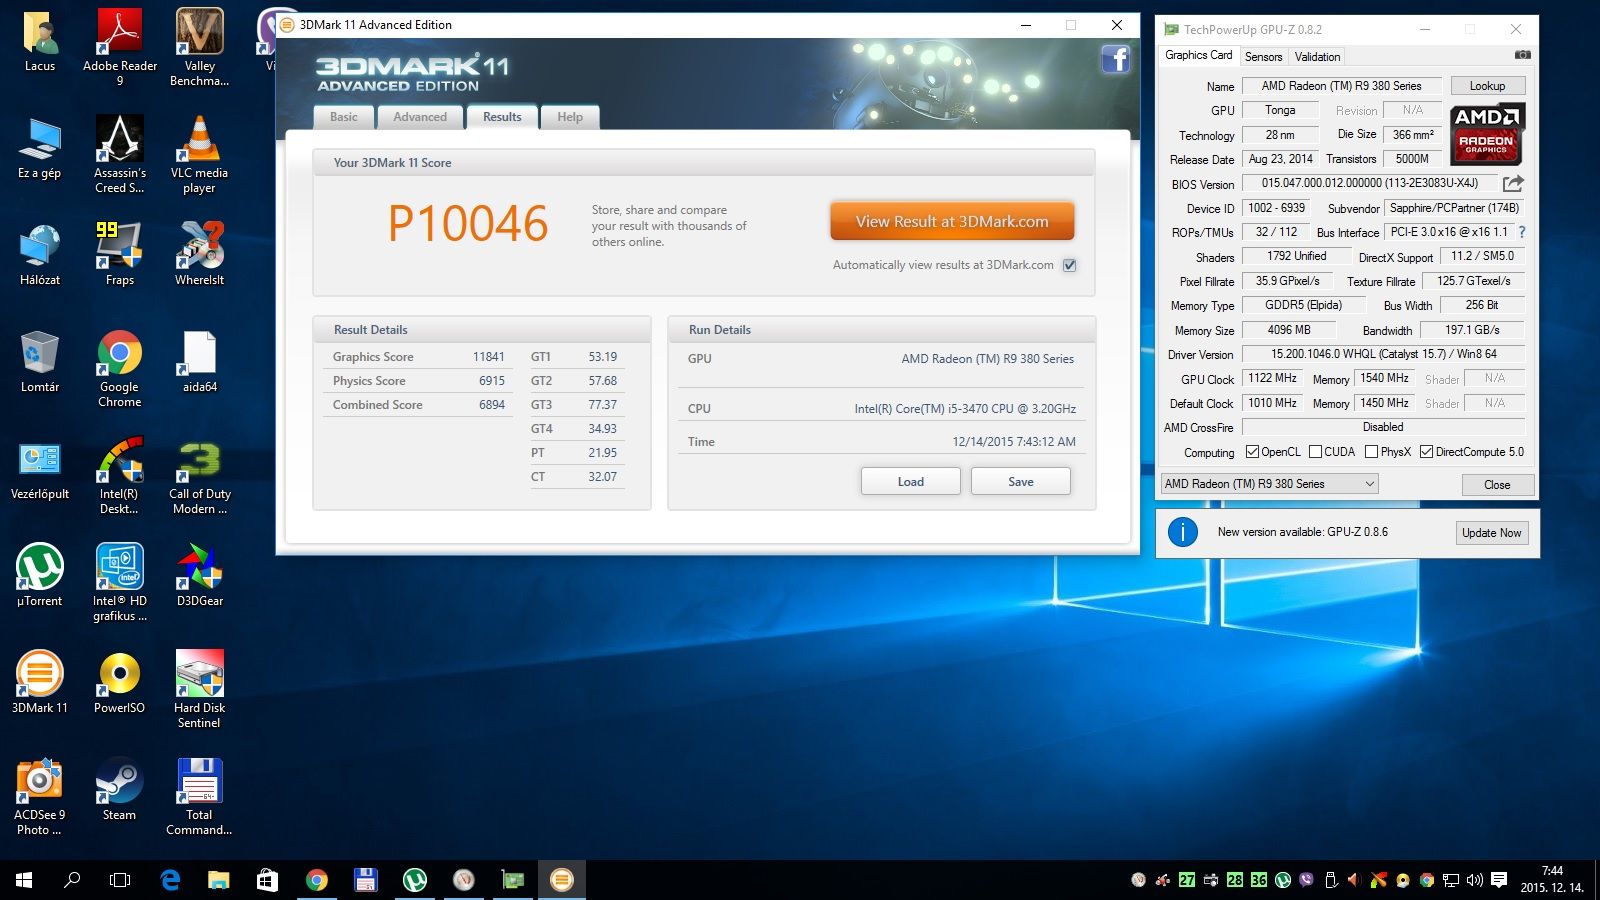Launch Steam desktop shortcut

tap(120, 789)
